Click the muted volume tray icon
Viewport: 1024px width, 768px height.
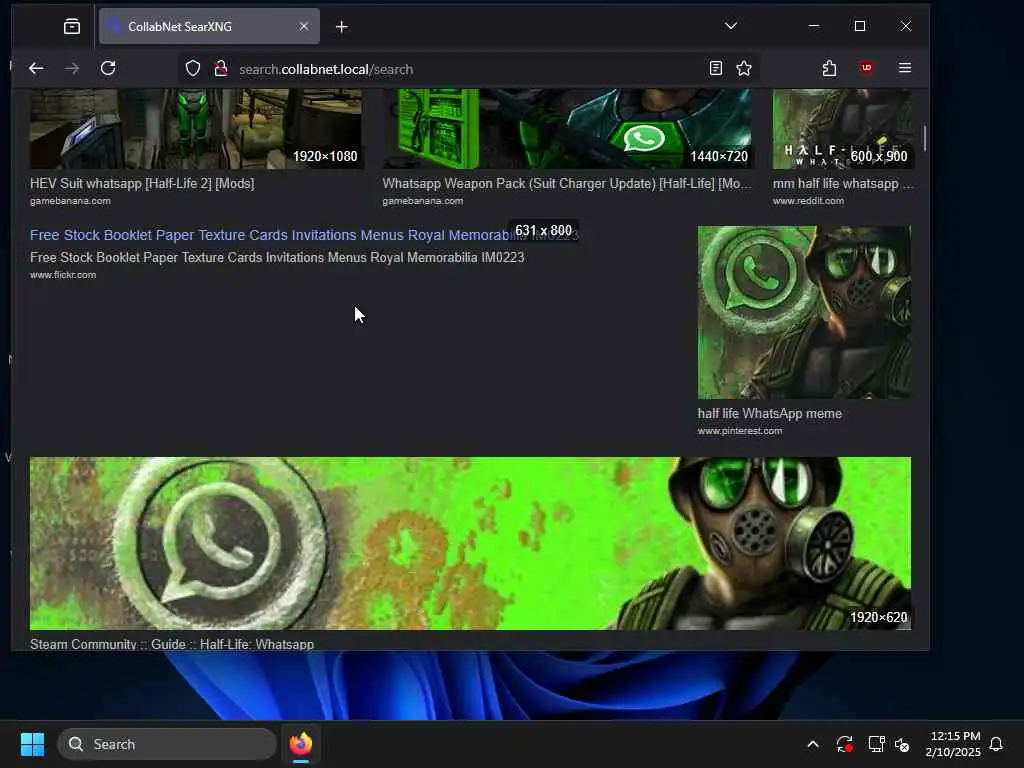click(902, 744)
